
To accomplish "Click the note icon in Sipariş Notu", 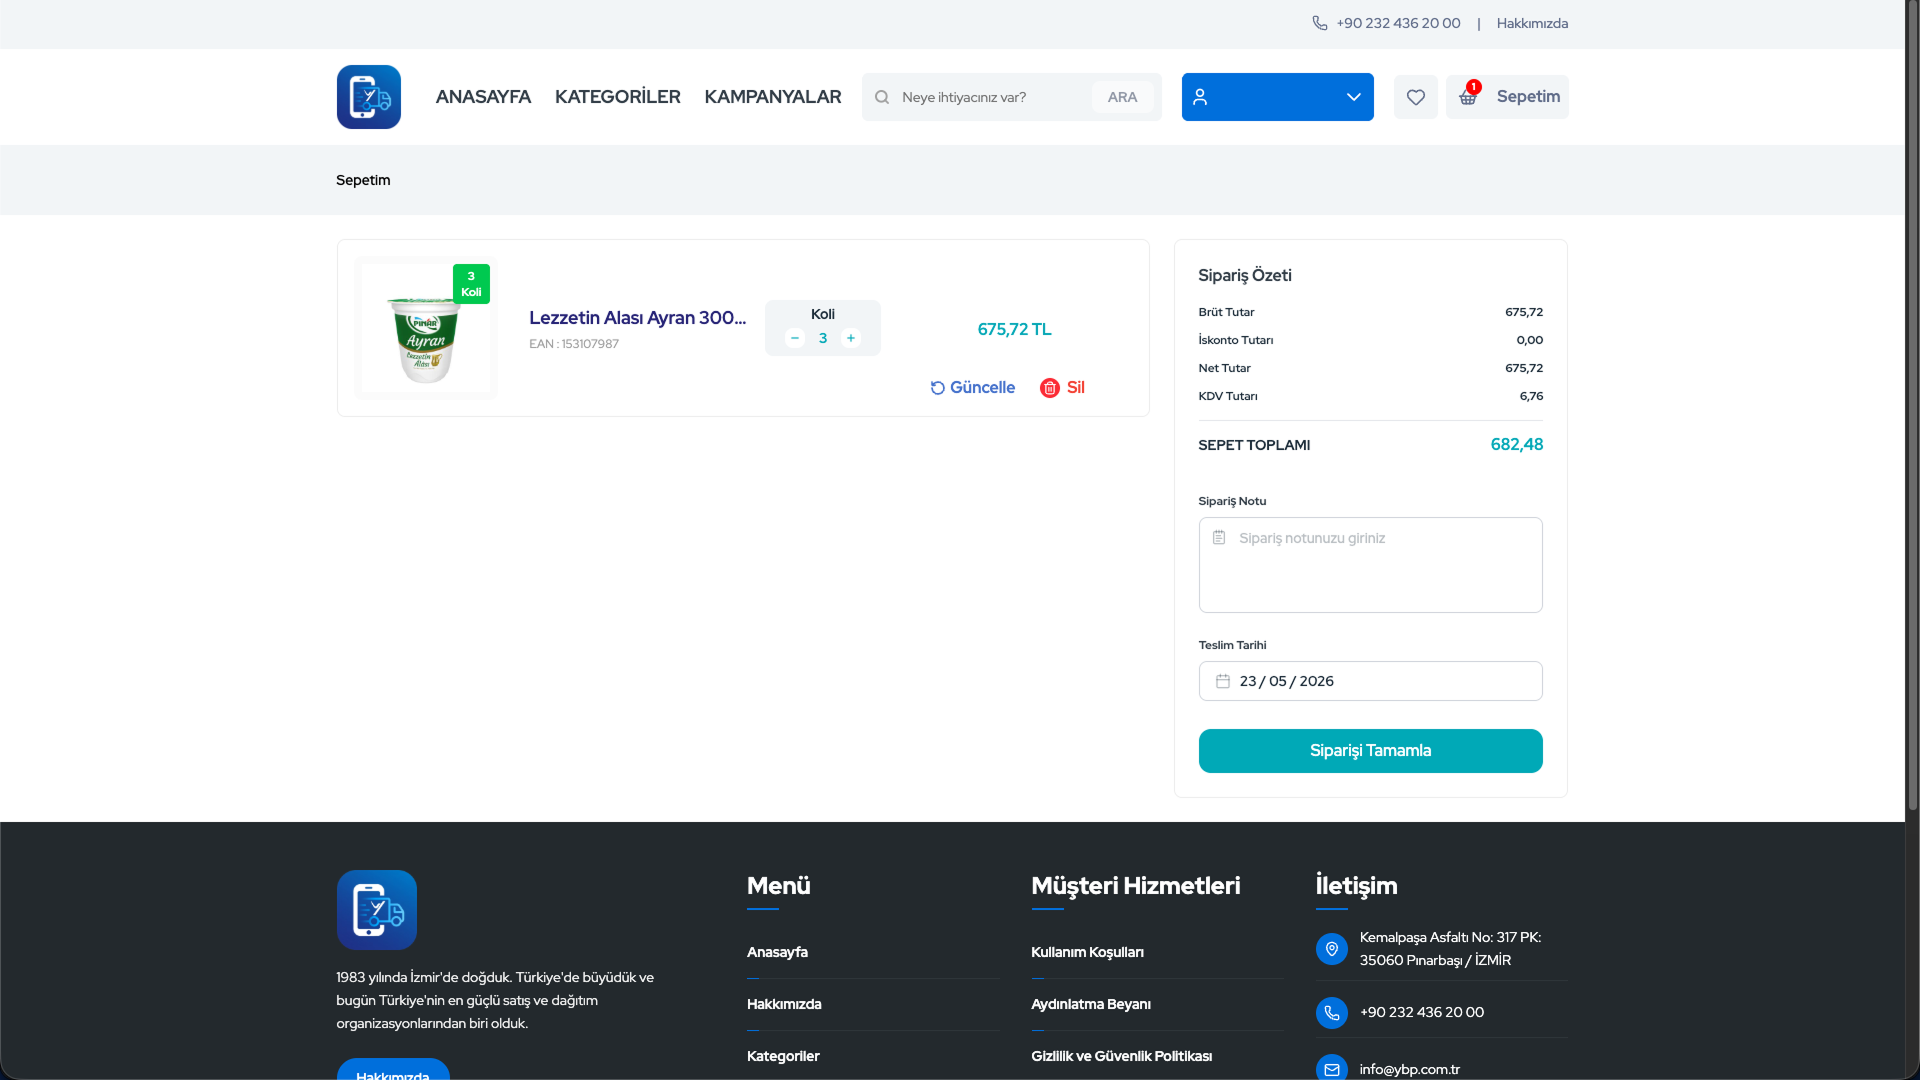I will 1218,538.
